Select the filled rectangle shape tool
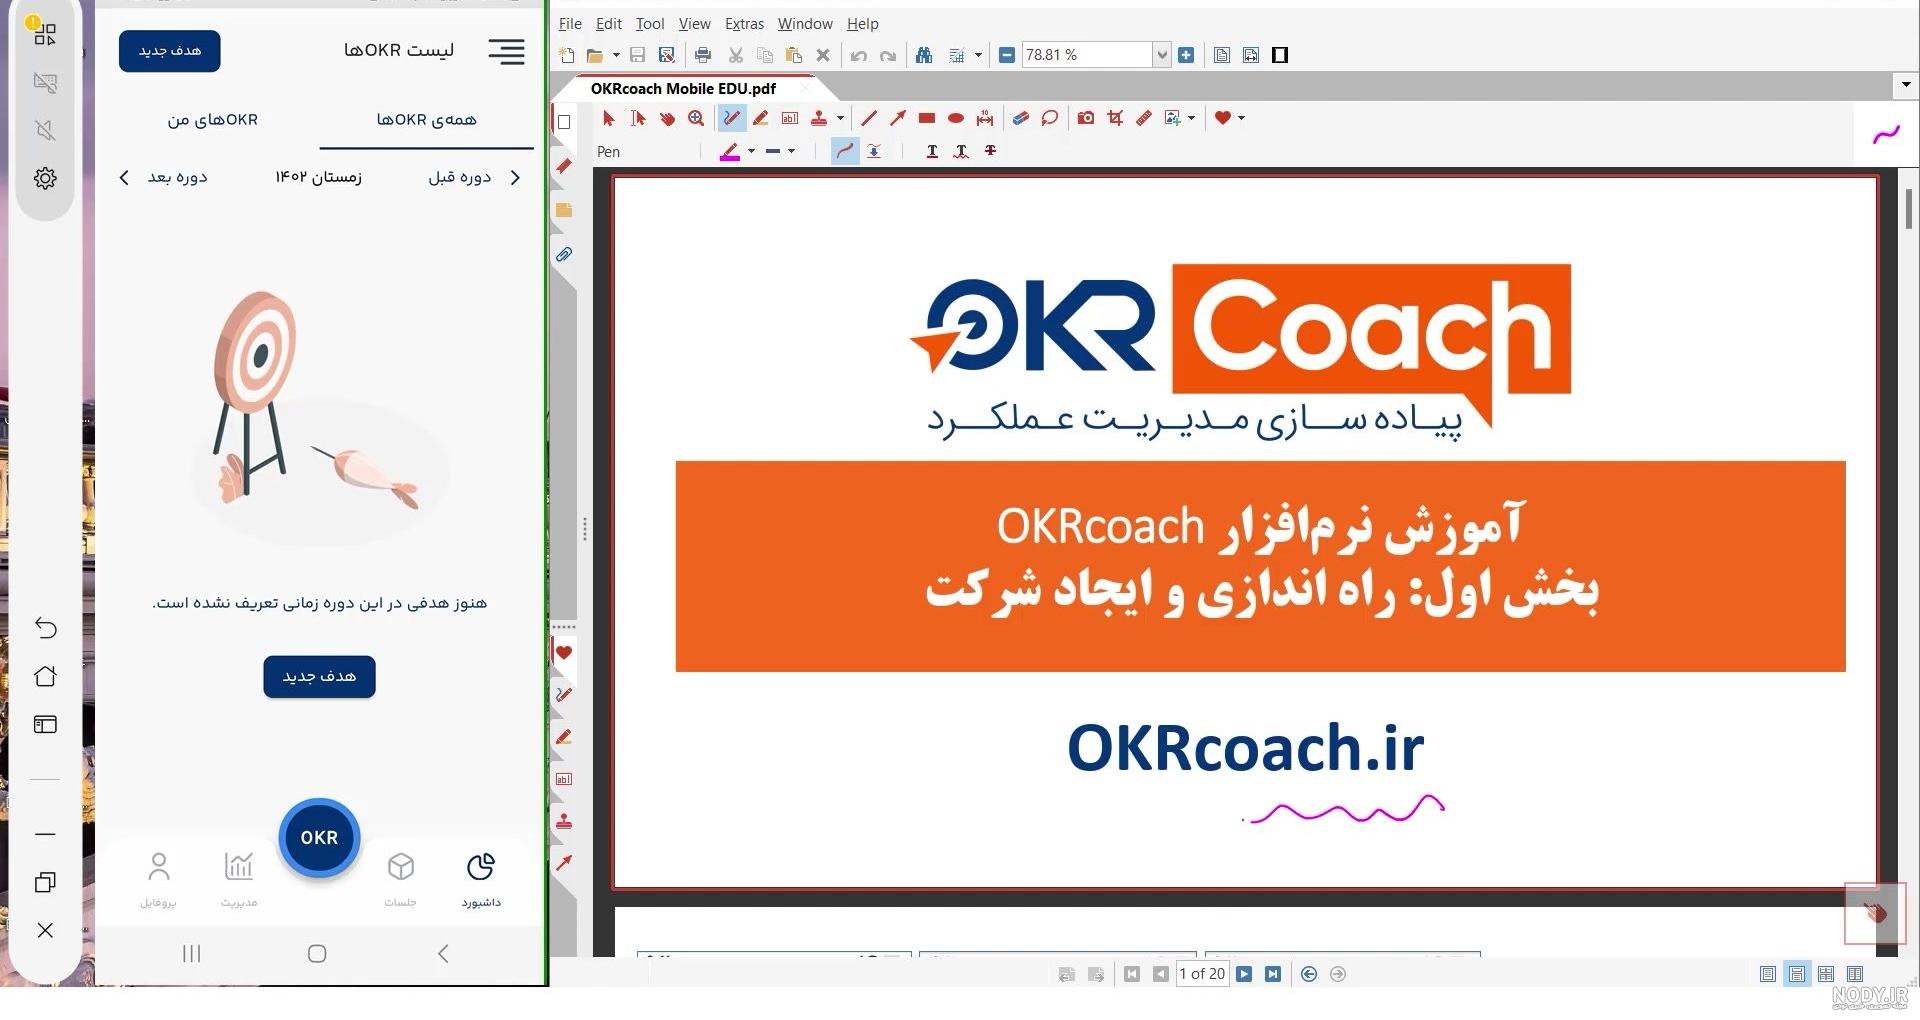Viewport: 1920px width, 1020px height. [927, 118]
